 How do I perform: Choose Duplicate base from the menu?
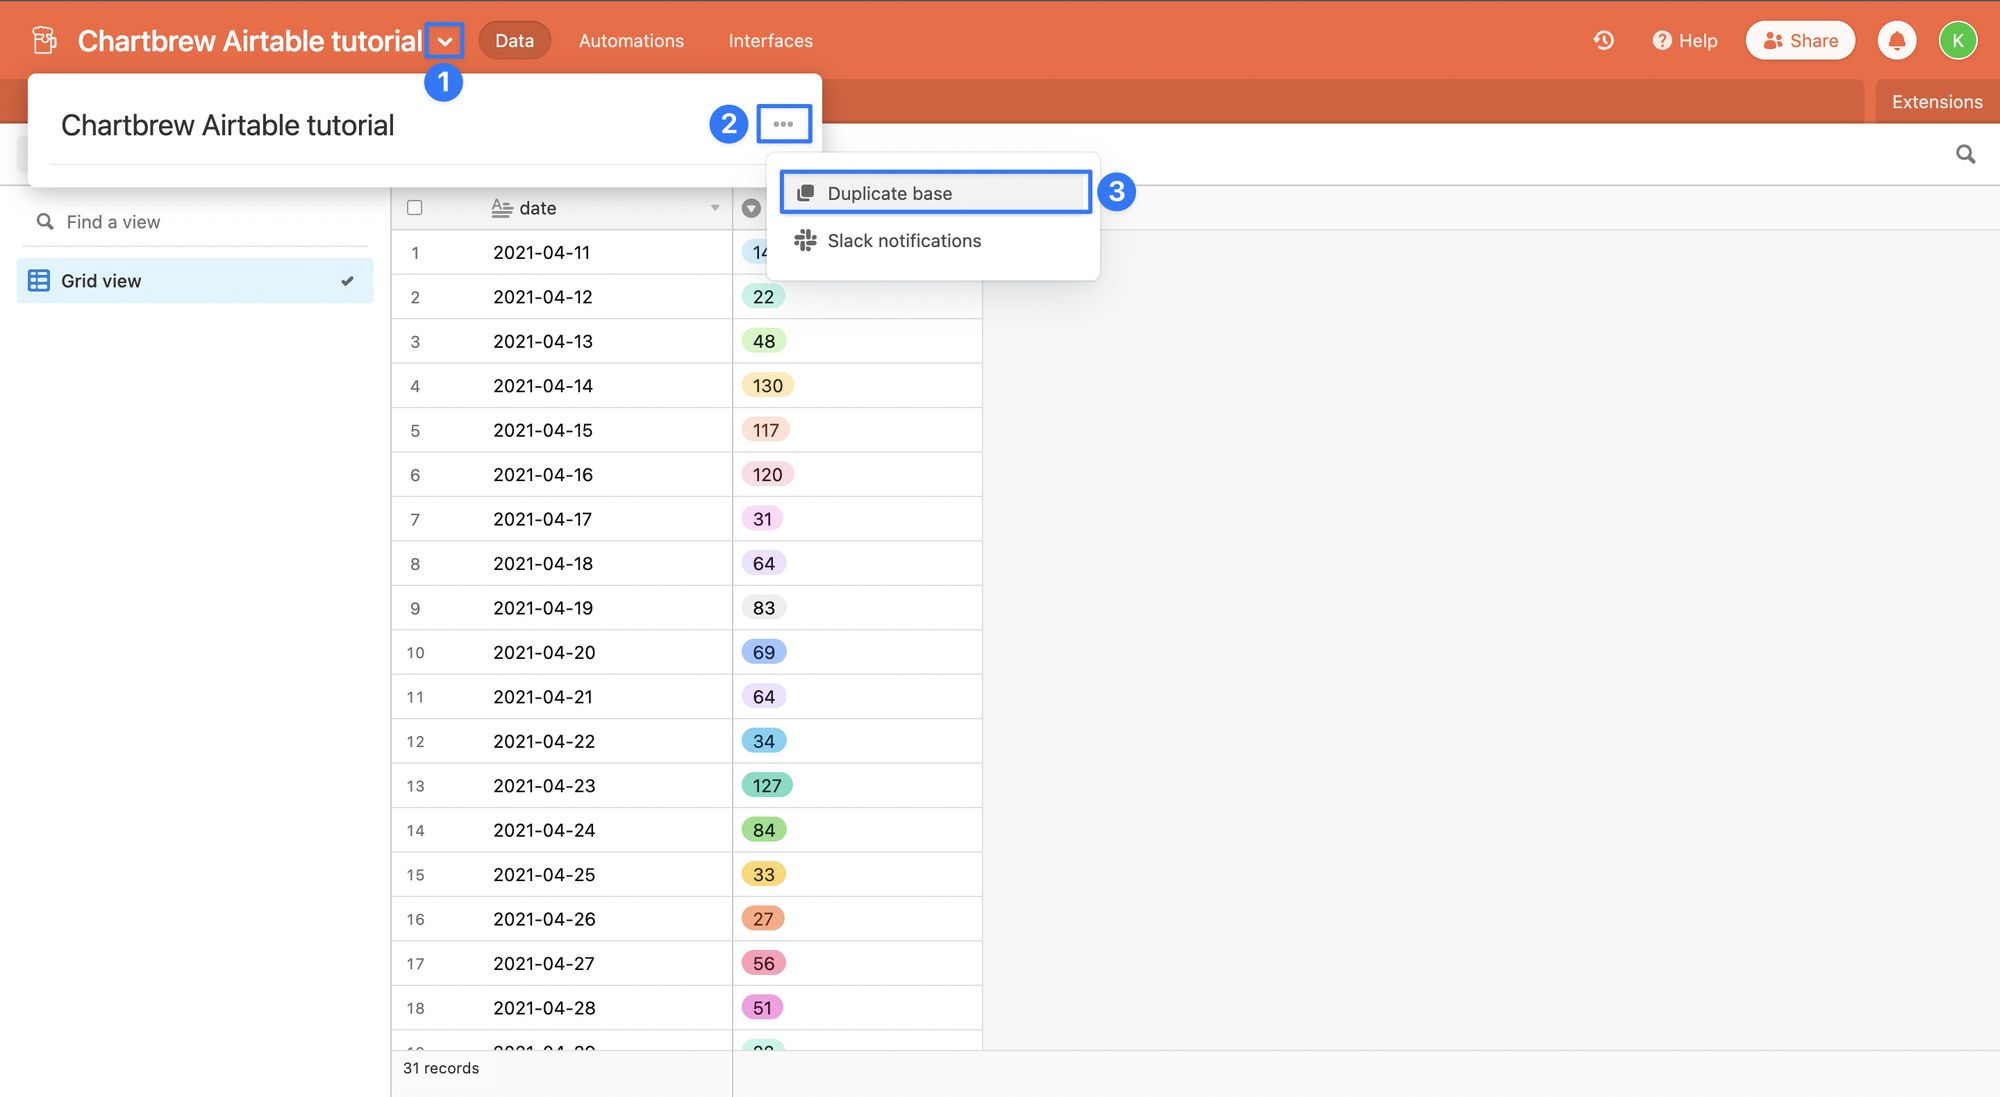pyautogui.click(x=889, y=192)
